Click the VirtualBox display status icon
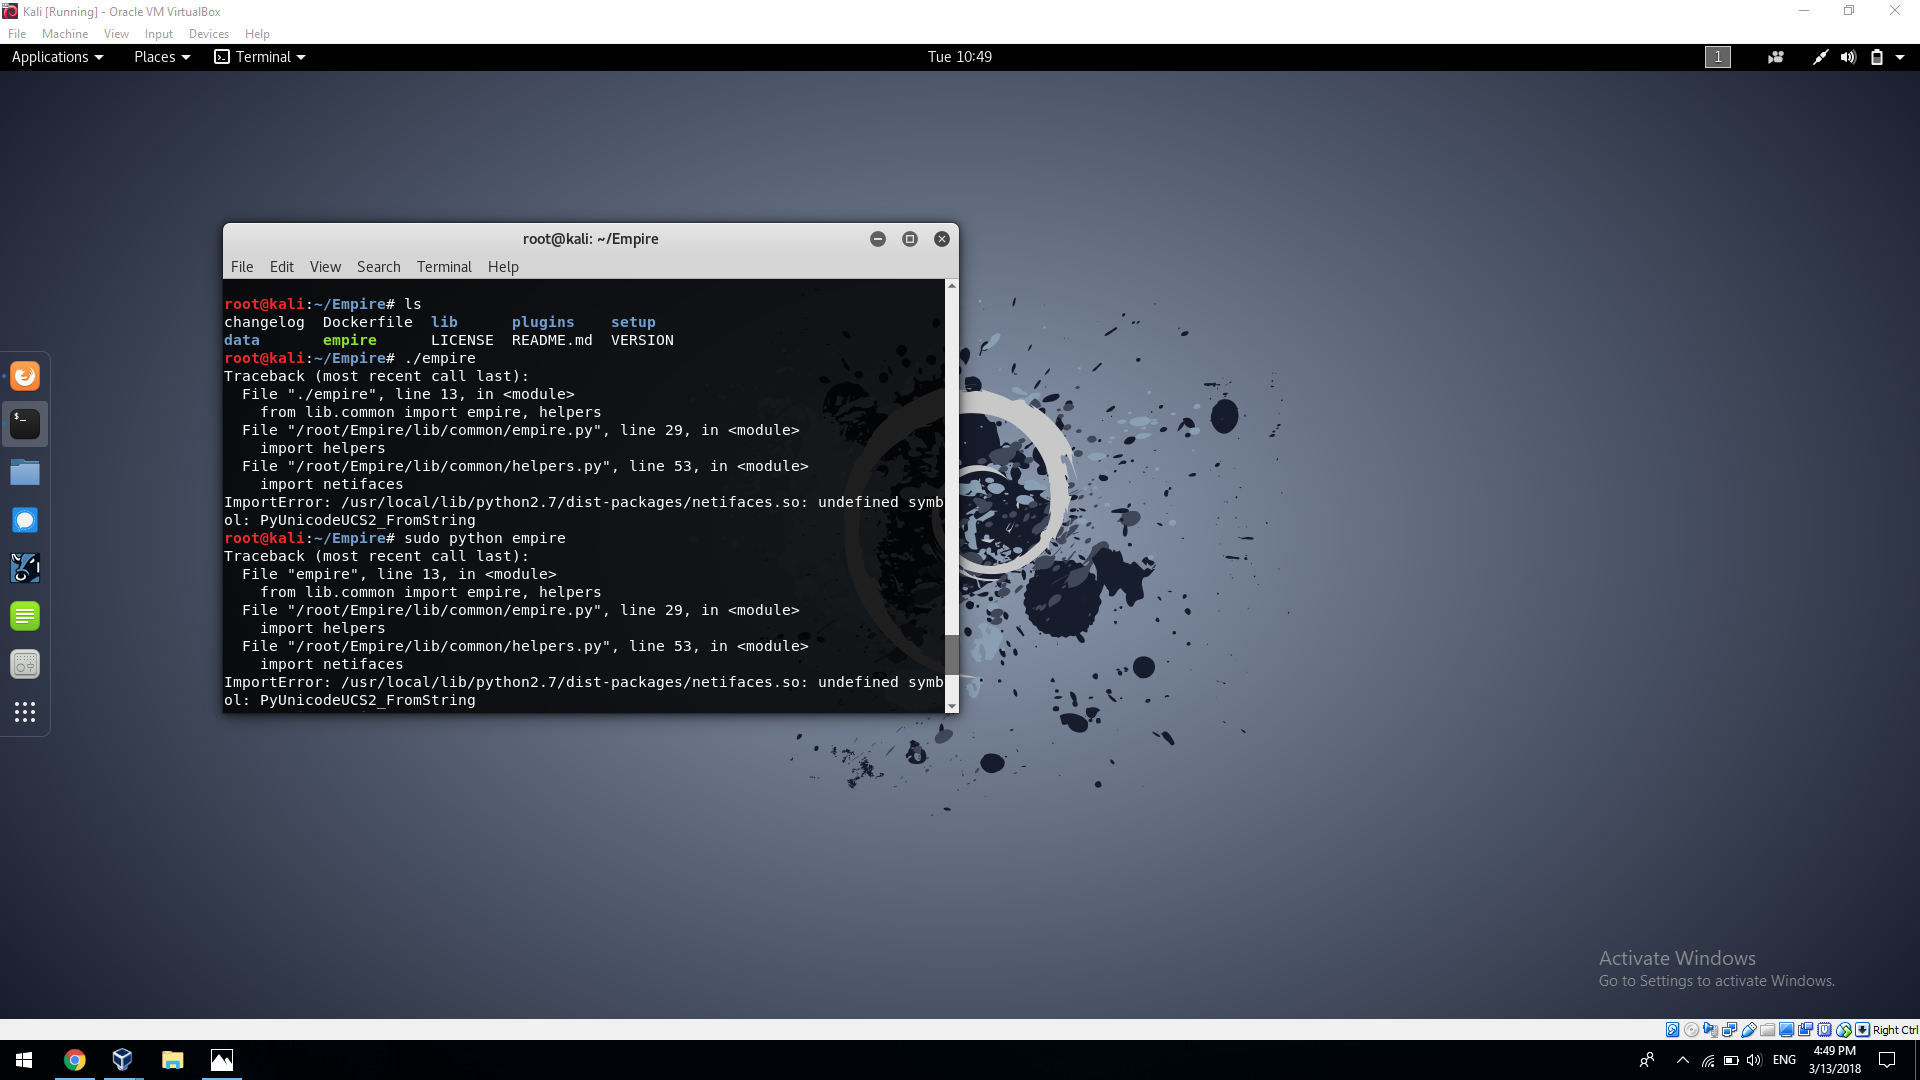The width and height of the screenshot is (1920, 1080). (1786, 1030)
